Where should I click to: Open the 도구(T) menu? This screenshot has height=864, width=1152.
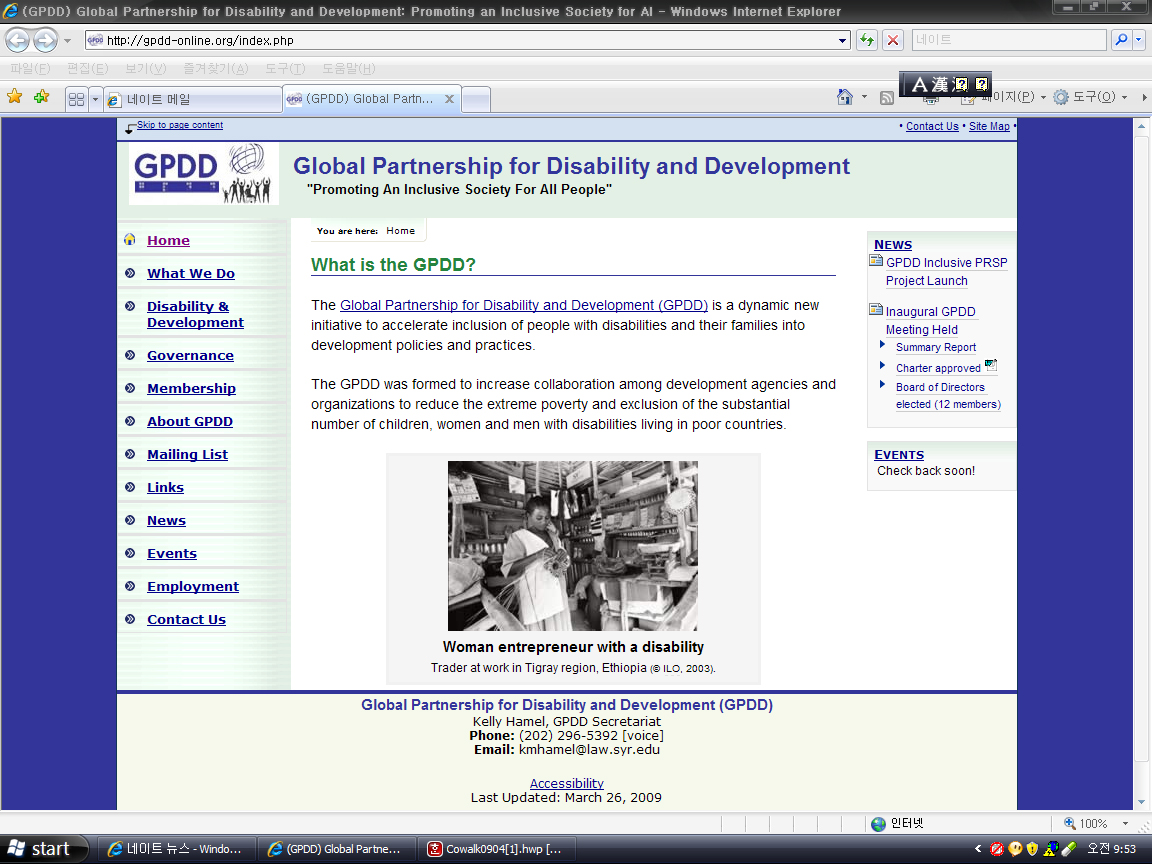[x=285, y=68]
